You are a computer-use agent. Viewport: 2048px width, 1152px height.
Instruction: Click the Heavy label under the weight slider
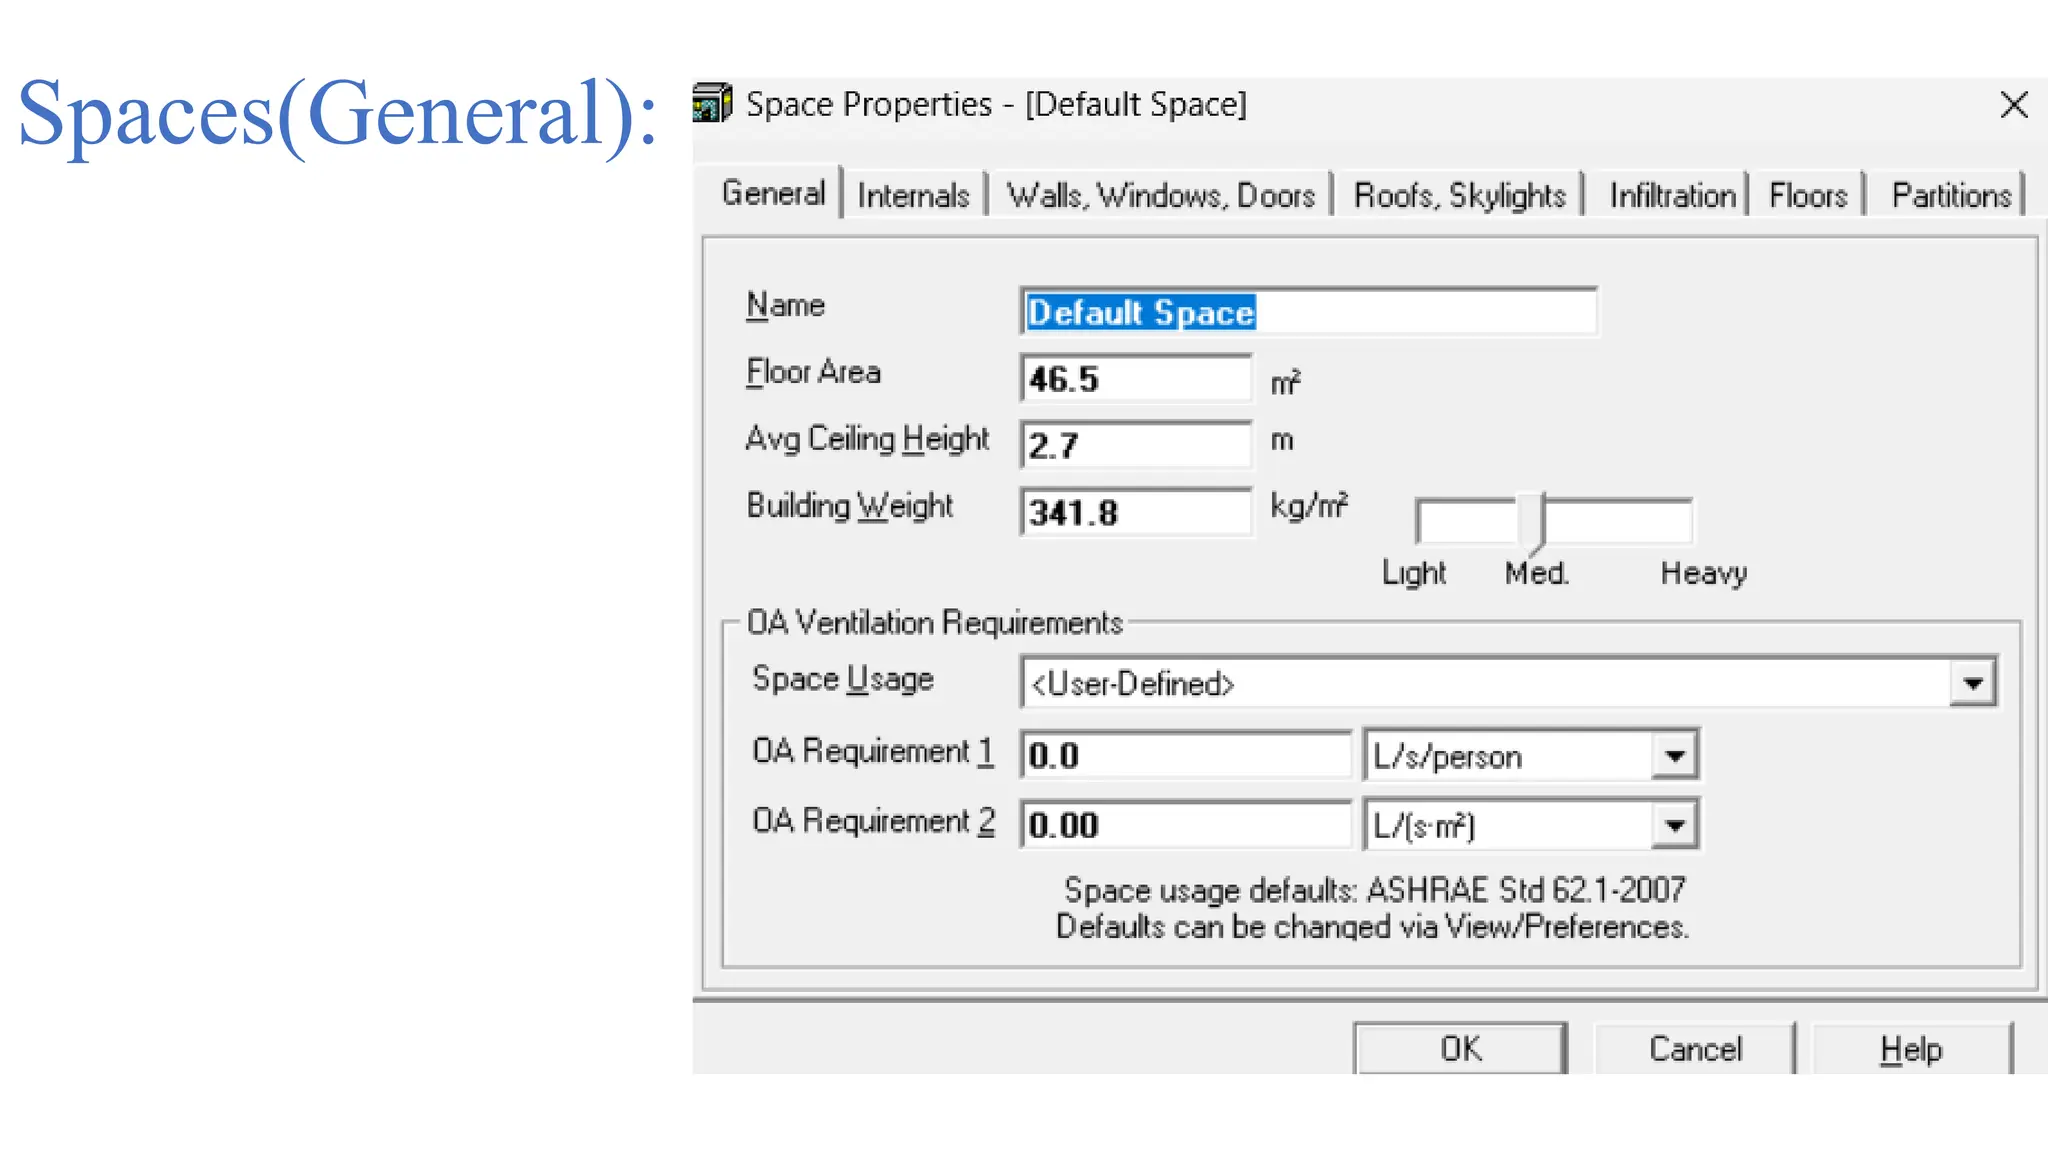[x=1704, y=573]
